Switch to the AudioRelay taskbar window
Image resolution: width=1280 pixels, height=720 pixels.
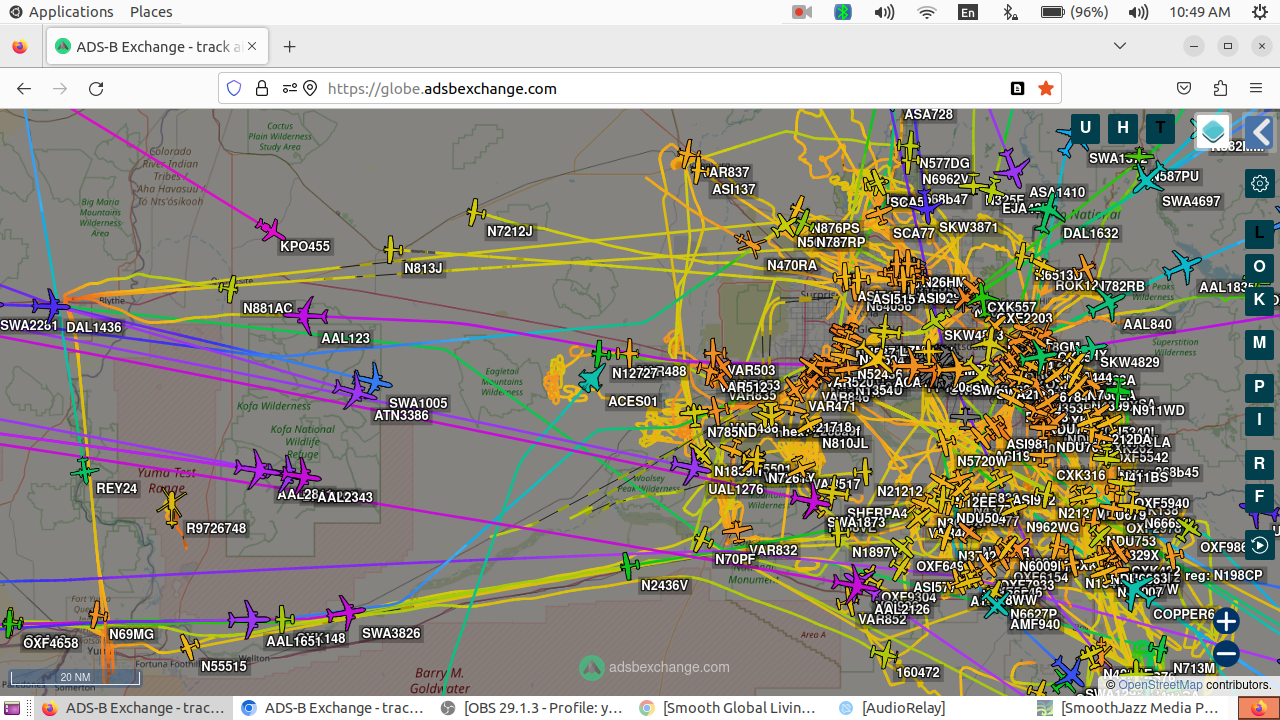pos(892,708)
